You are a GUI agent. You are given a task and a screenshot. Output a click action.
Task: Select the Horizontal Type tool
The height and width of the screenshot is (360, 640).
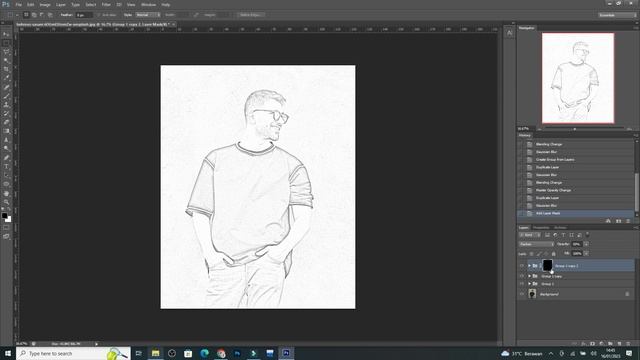[x=6, y=167]
